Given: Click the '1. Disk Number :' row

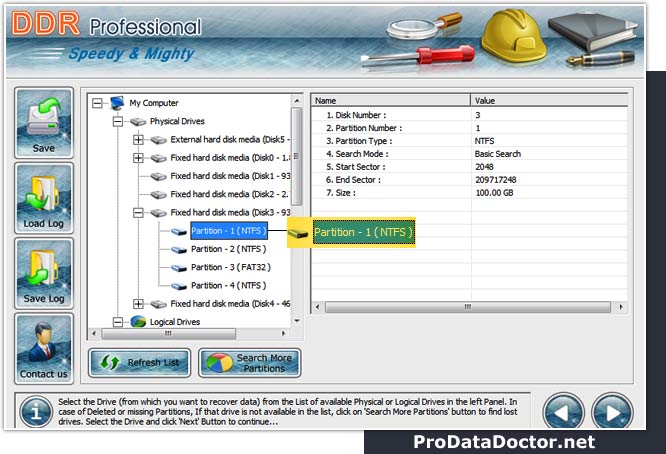Looking at the screenshot, I should pyautogui.click(x=469, y=115).
